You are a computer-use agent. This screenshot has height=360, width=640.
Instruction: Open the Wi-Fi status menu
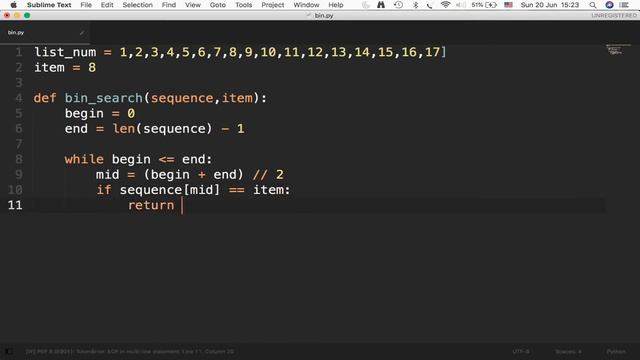445,5
